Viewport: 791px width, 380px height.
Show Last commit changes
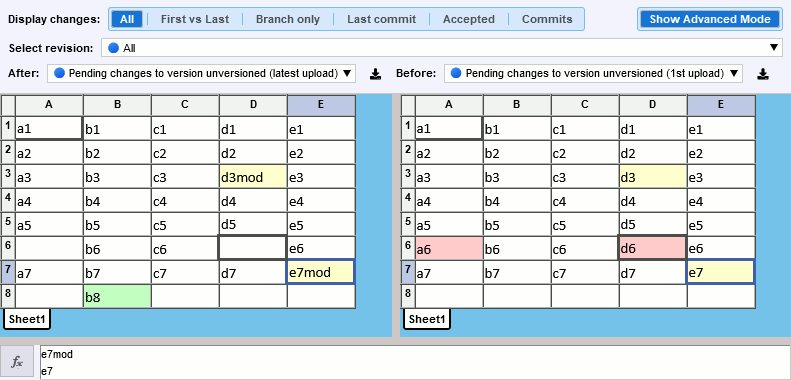click(x=381, y=19)
